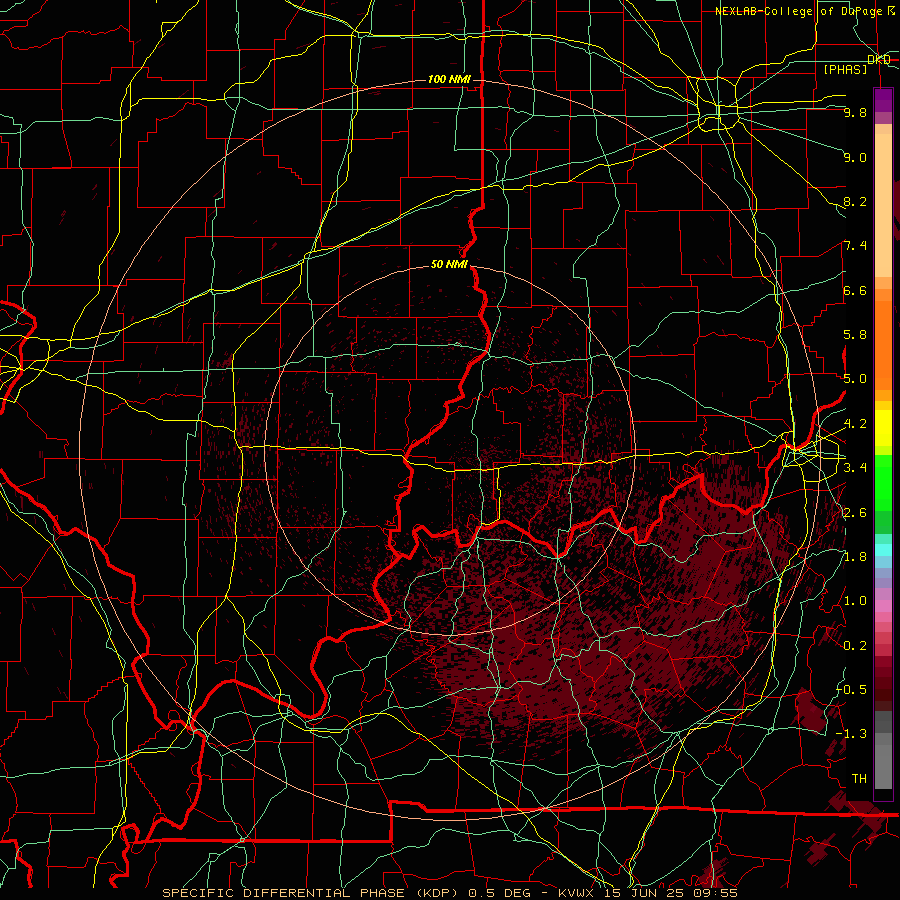900x900 pixels.
Task: Click the 2.6 scale label
Action: (855, 513)
